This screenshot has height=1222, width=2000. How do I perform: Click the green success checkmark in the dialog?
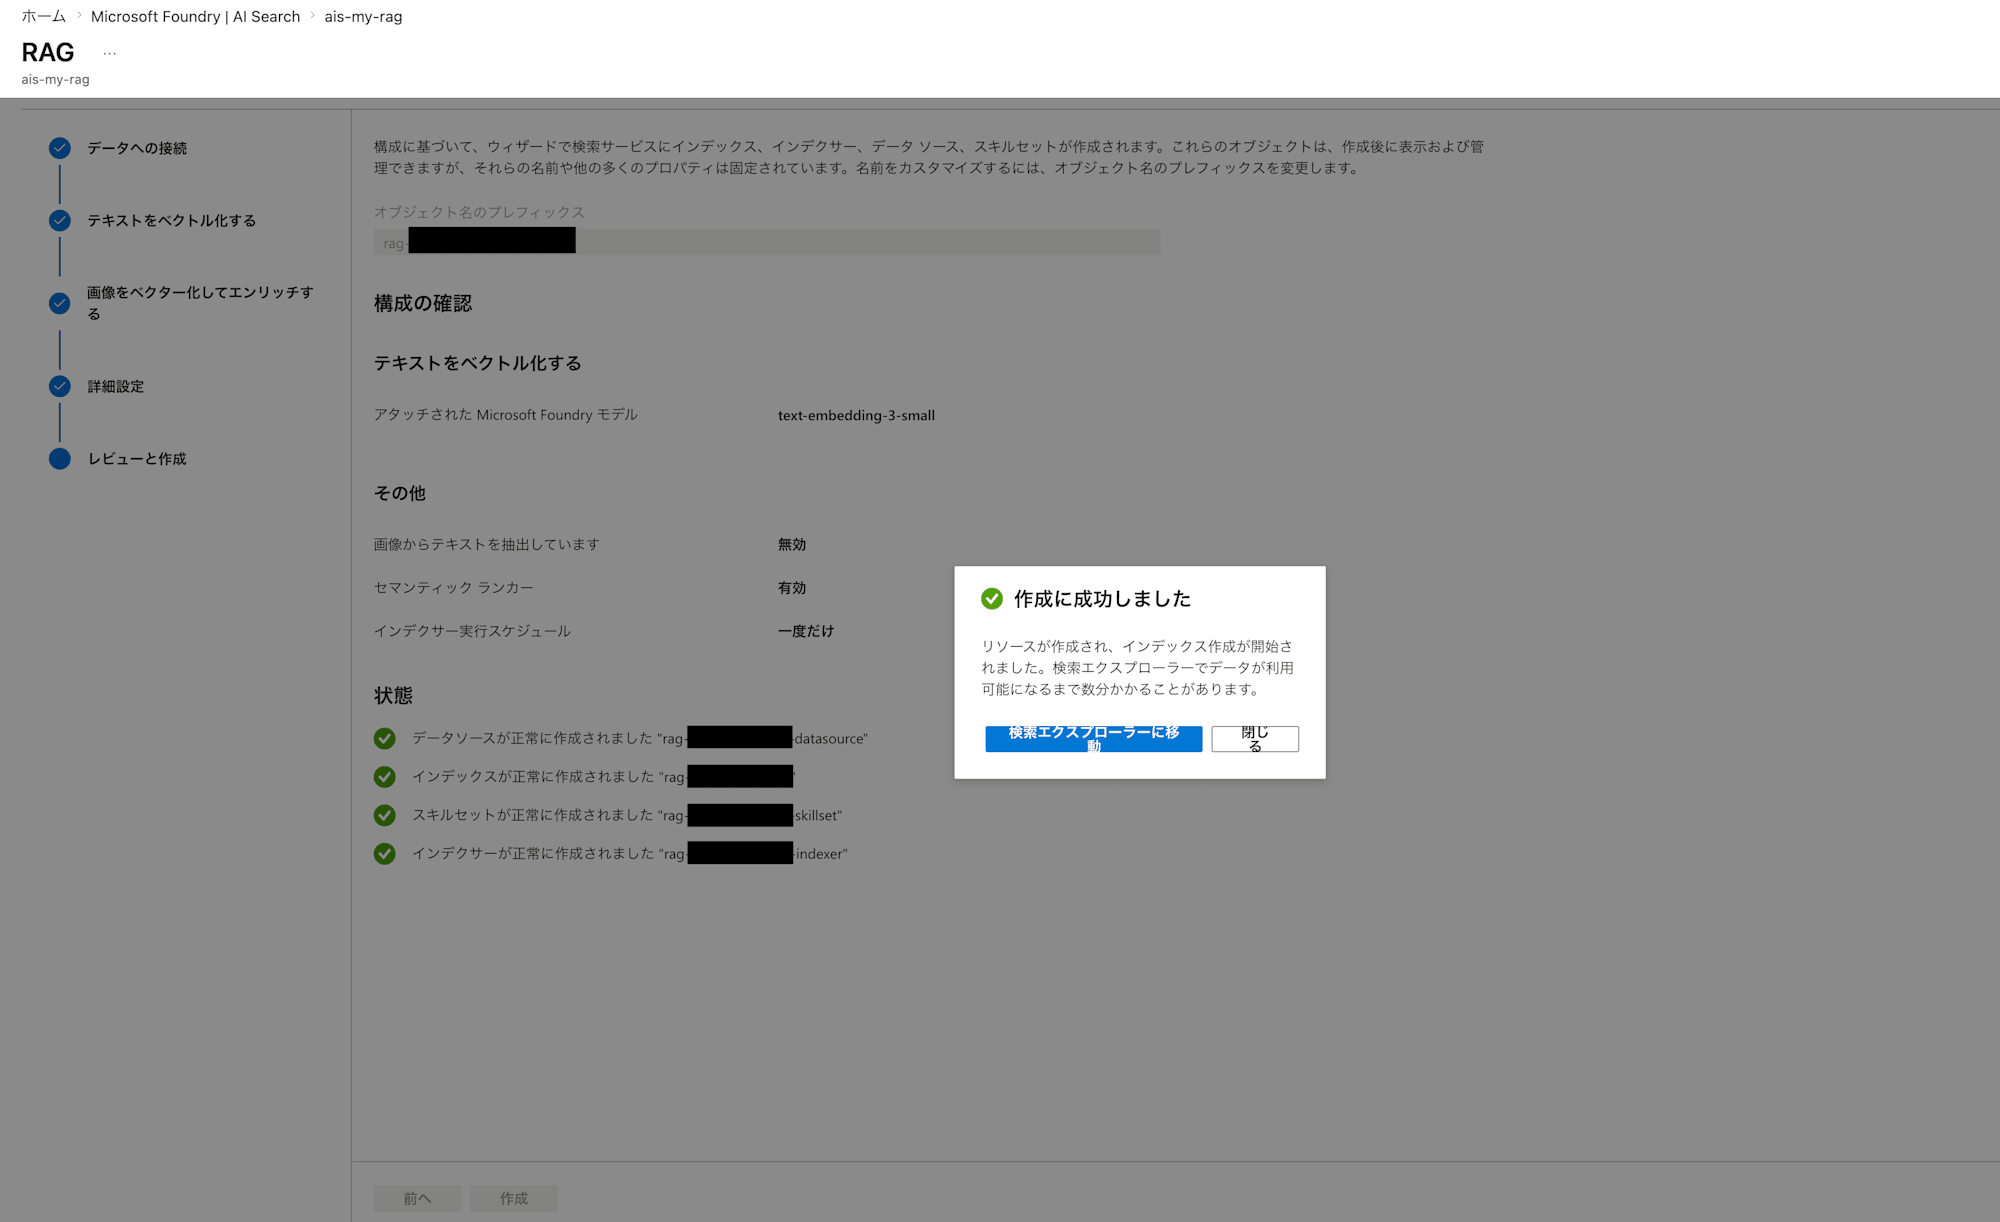[x=992, y=599]
